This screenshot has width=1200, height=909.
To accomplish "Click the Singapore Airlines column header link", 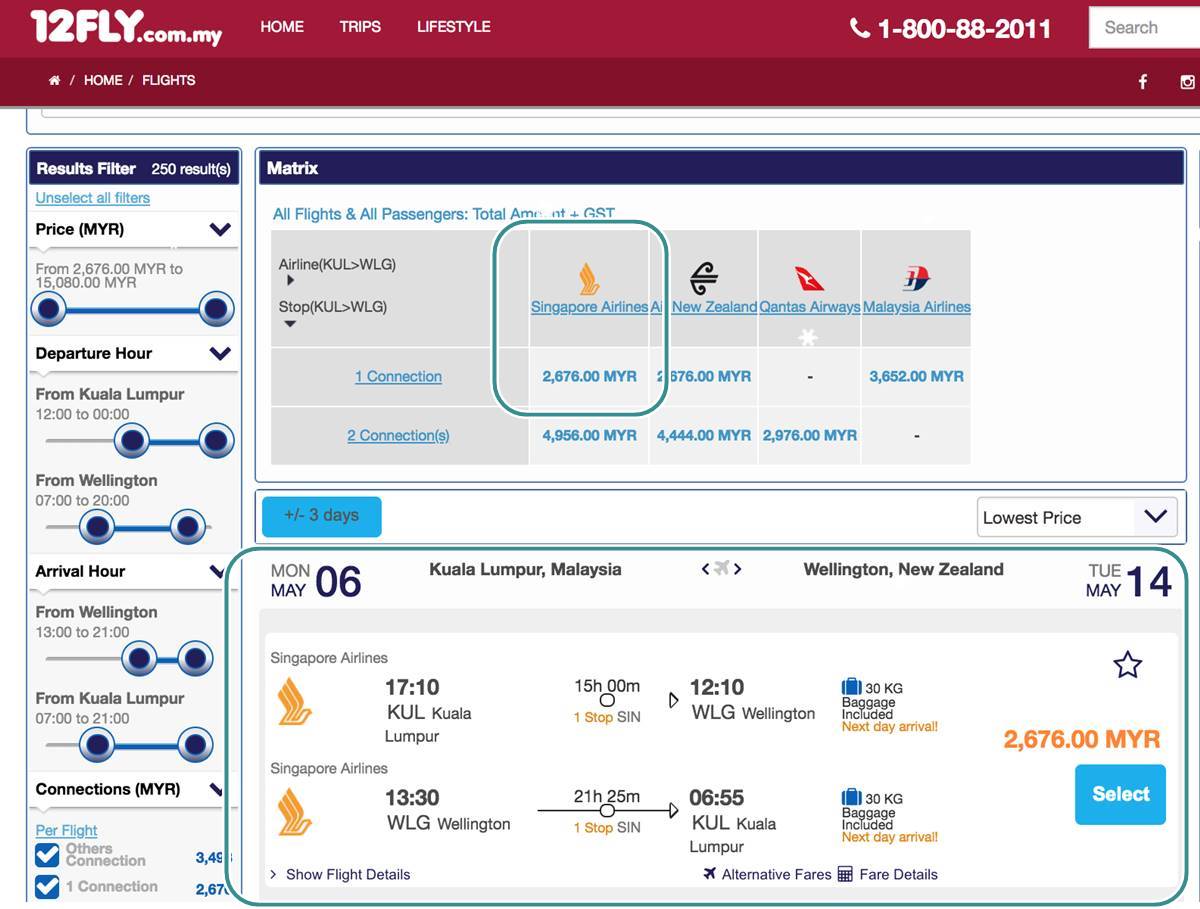I will 589,307.
